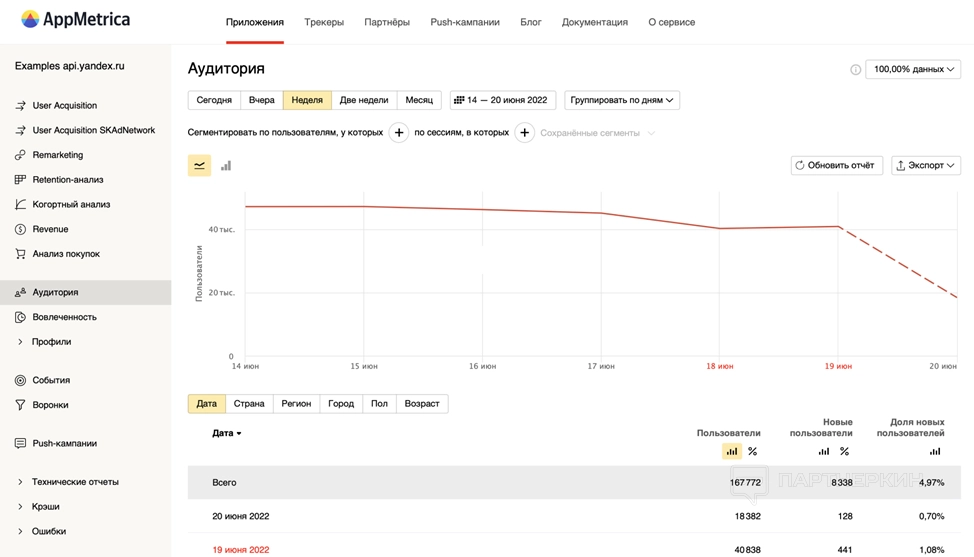Viewport: 974px width, 557px height.
Task: Open Retention-анализ from sidebar
Action: click(67, 180)
